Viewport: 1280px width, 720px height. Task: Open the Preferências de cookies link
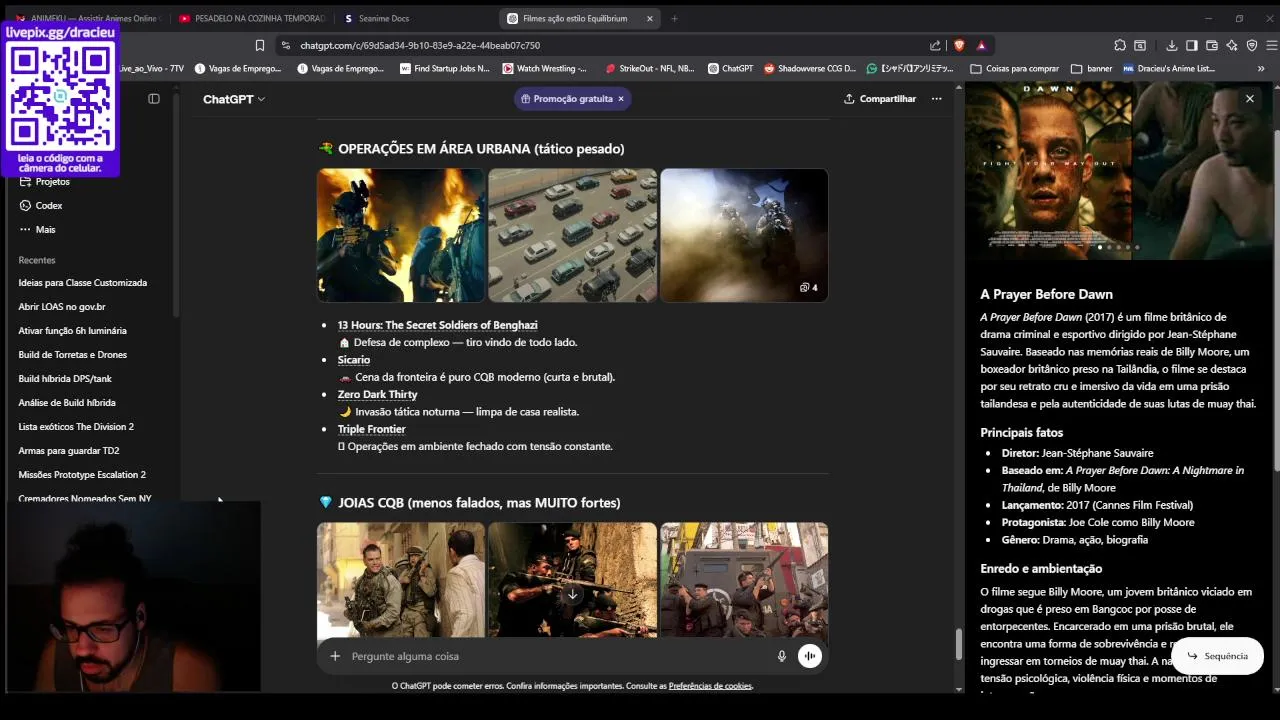(x=710, y=686)
